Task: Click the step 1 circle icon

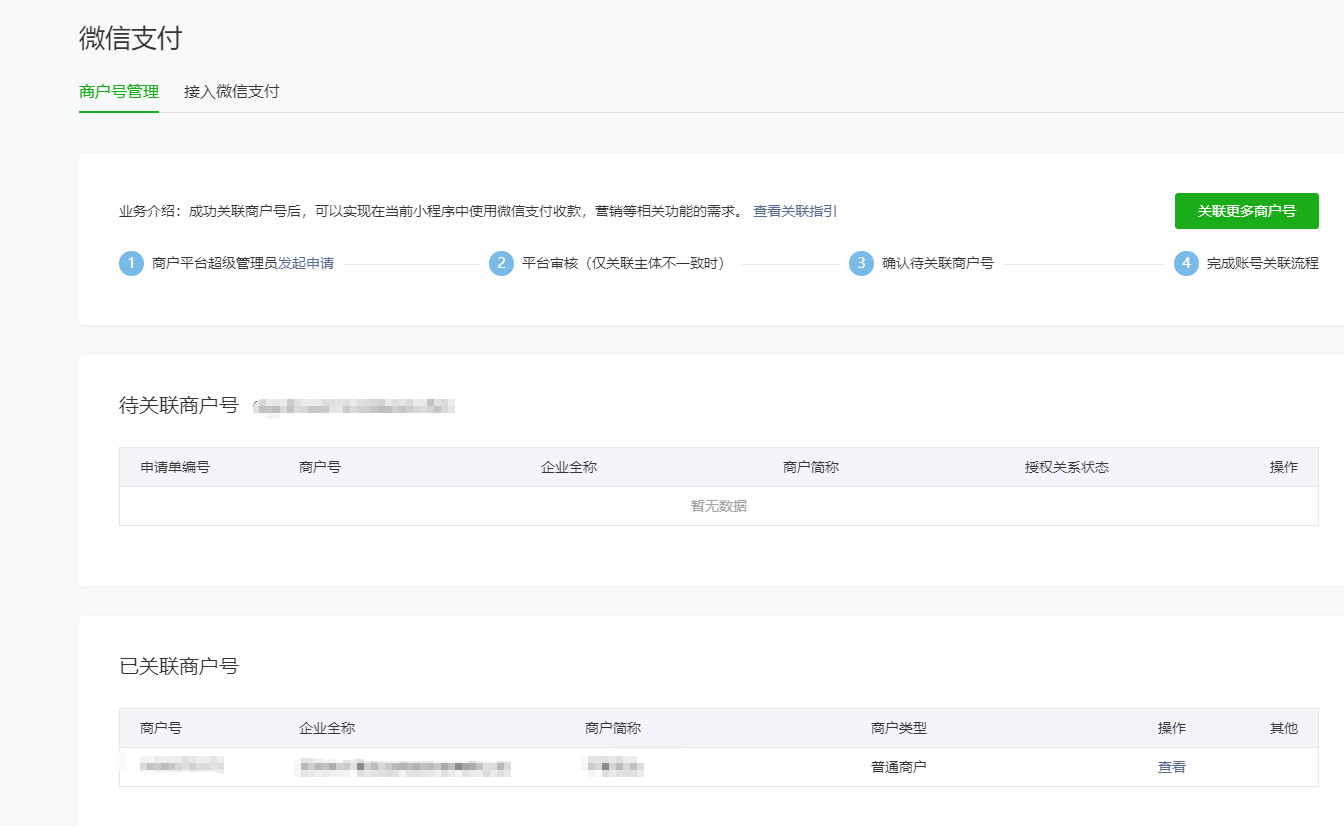Action: click(131, 264)
